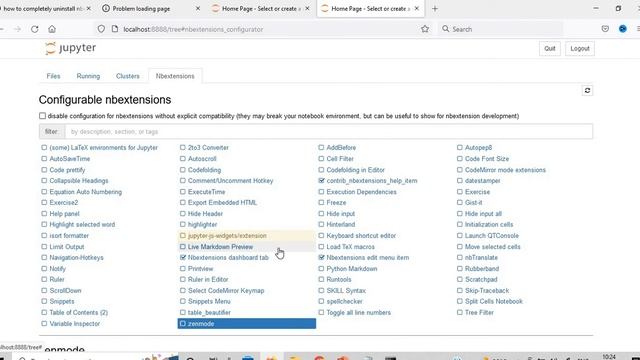Open Code Font Size link
Screen dimensions: 640x360
point(487,159)
